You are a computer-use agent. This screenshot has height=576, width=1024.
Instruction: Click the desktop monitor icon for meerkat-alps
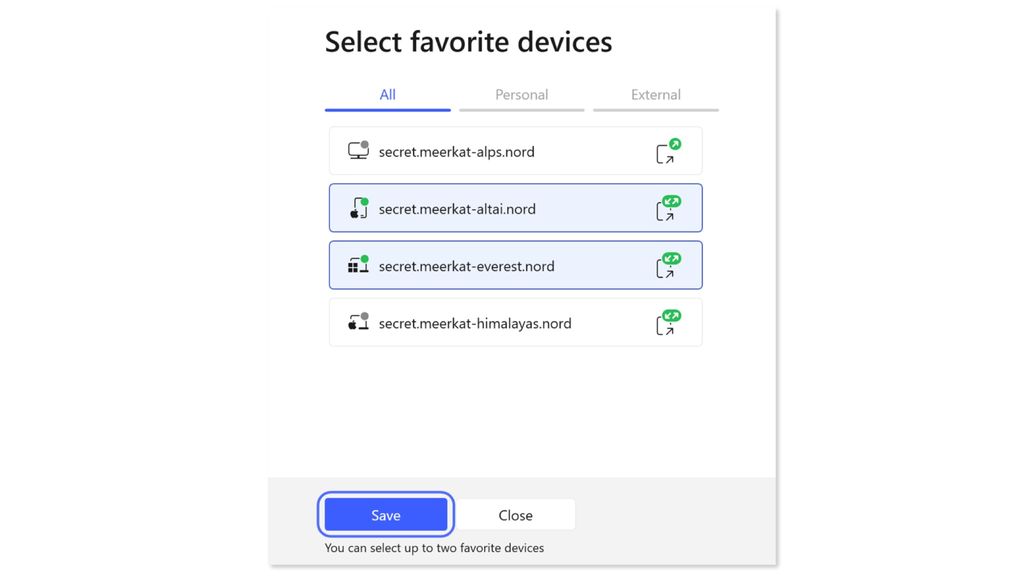(x=358, y=151)
